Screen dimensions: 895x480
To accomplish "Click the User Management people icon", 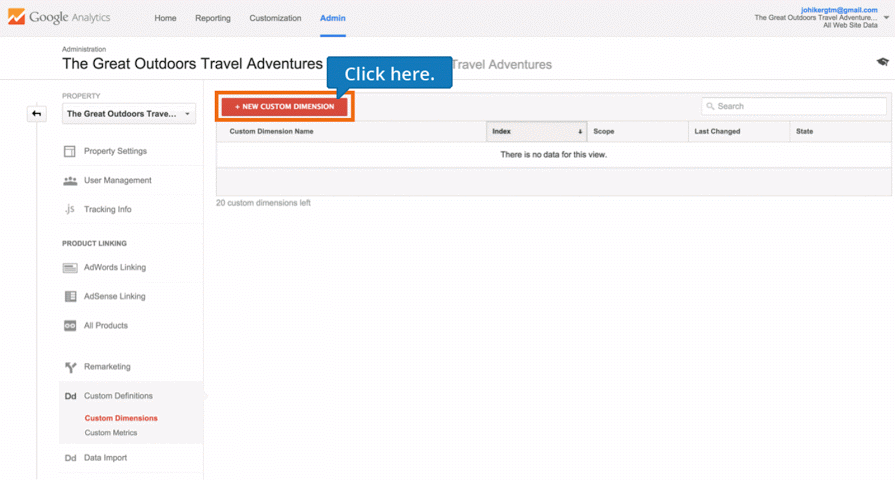I will 70,180.
